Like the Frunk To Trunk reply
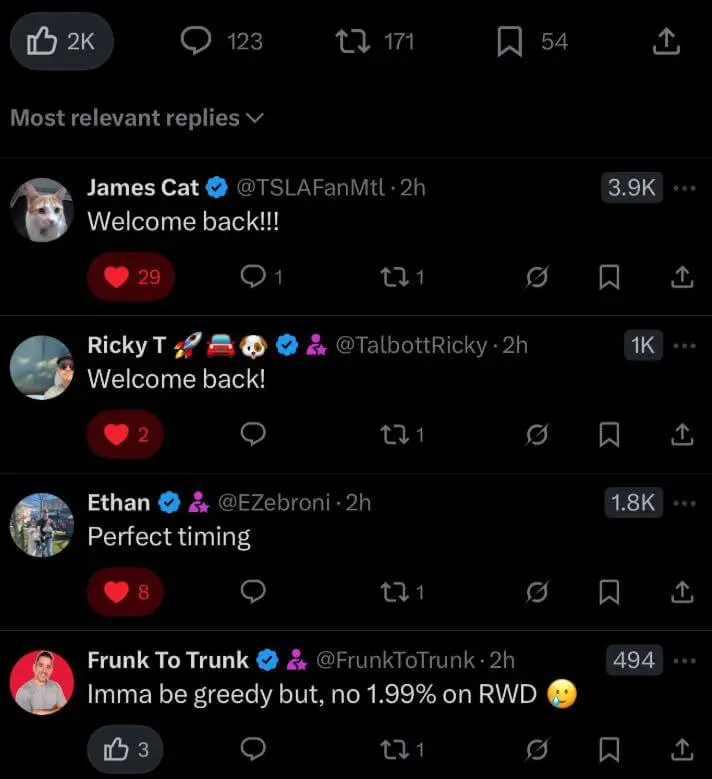Image resolution: width=712 pixels, height=779 pixels. [x=126, y=749]
